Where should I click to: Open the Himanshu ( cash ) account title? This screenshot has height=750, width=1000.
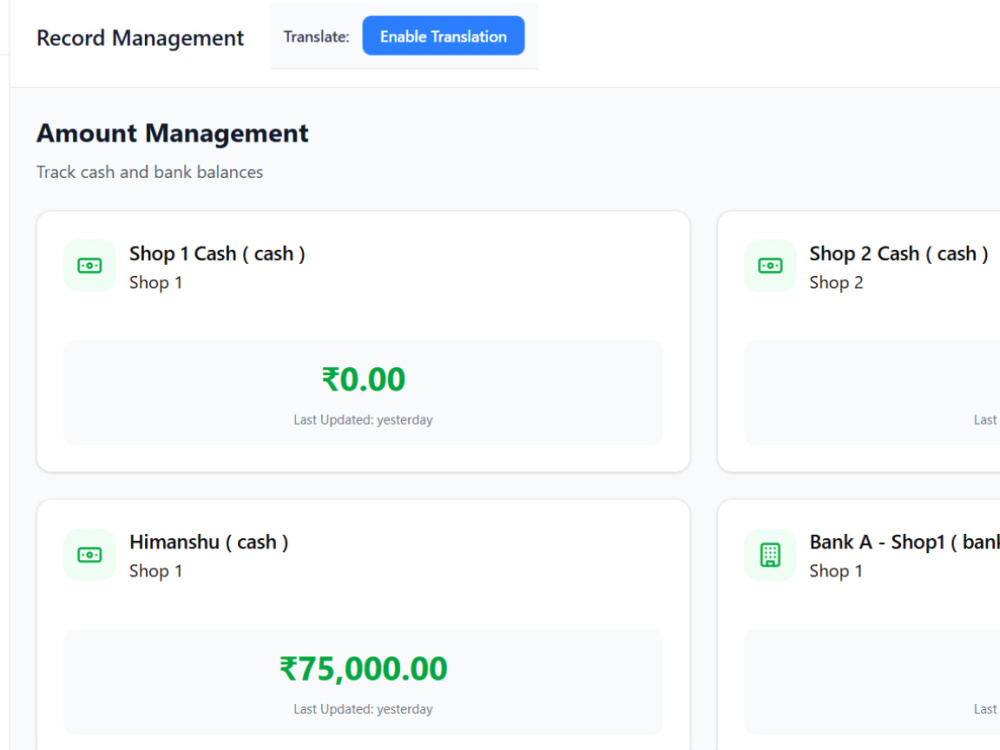pos(209,542)
